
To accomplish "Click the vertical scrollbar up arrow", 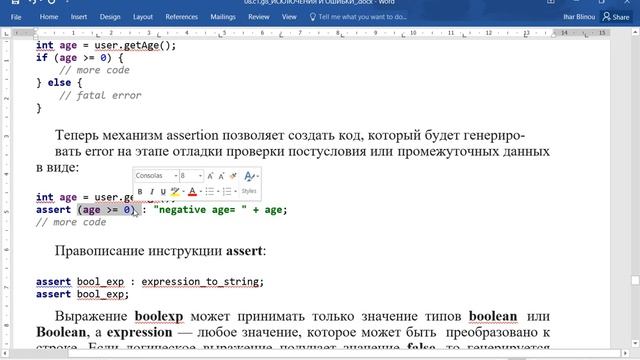I will coord(636,31).
